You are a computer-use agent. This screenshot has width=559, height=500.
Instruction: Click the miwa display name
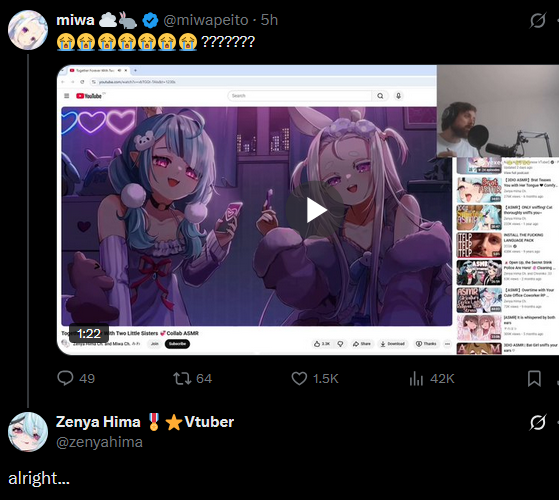click(x=75, y=20)
